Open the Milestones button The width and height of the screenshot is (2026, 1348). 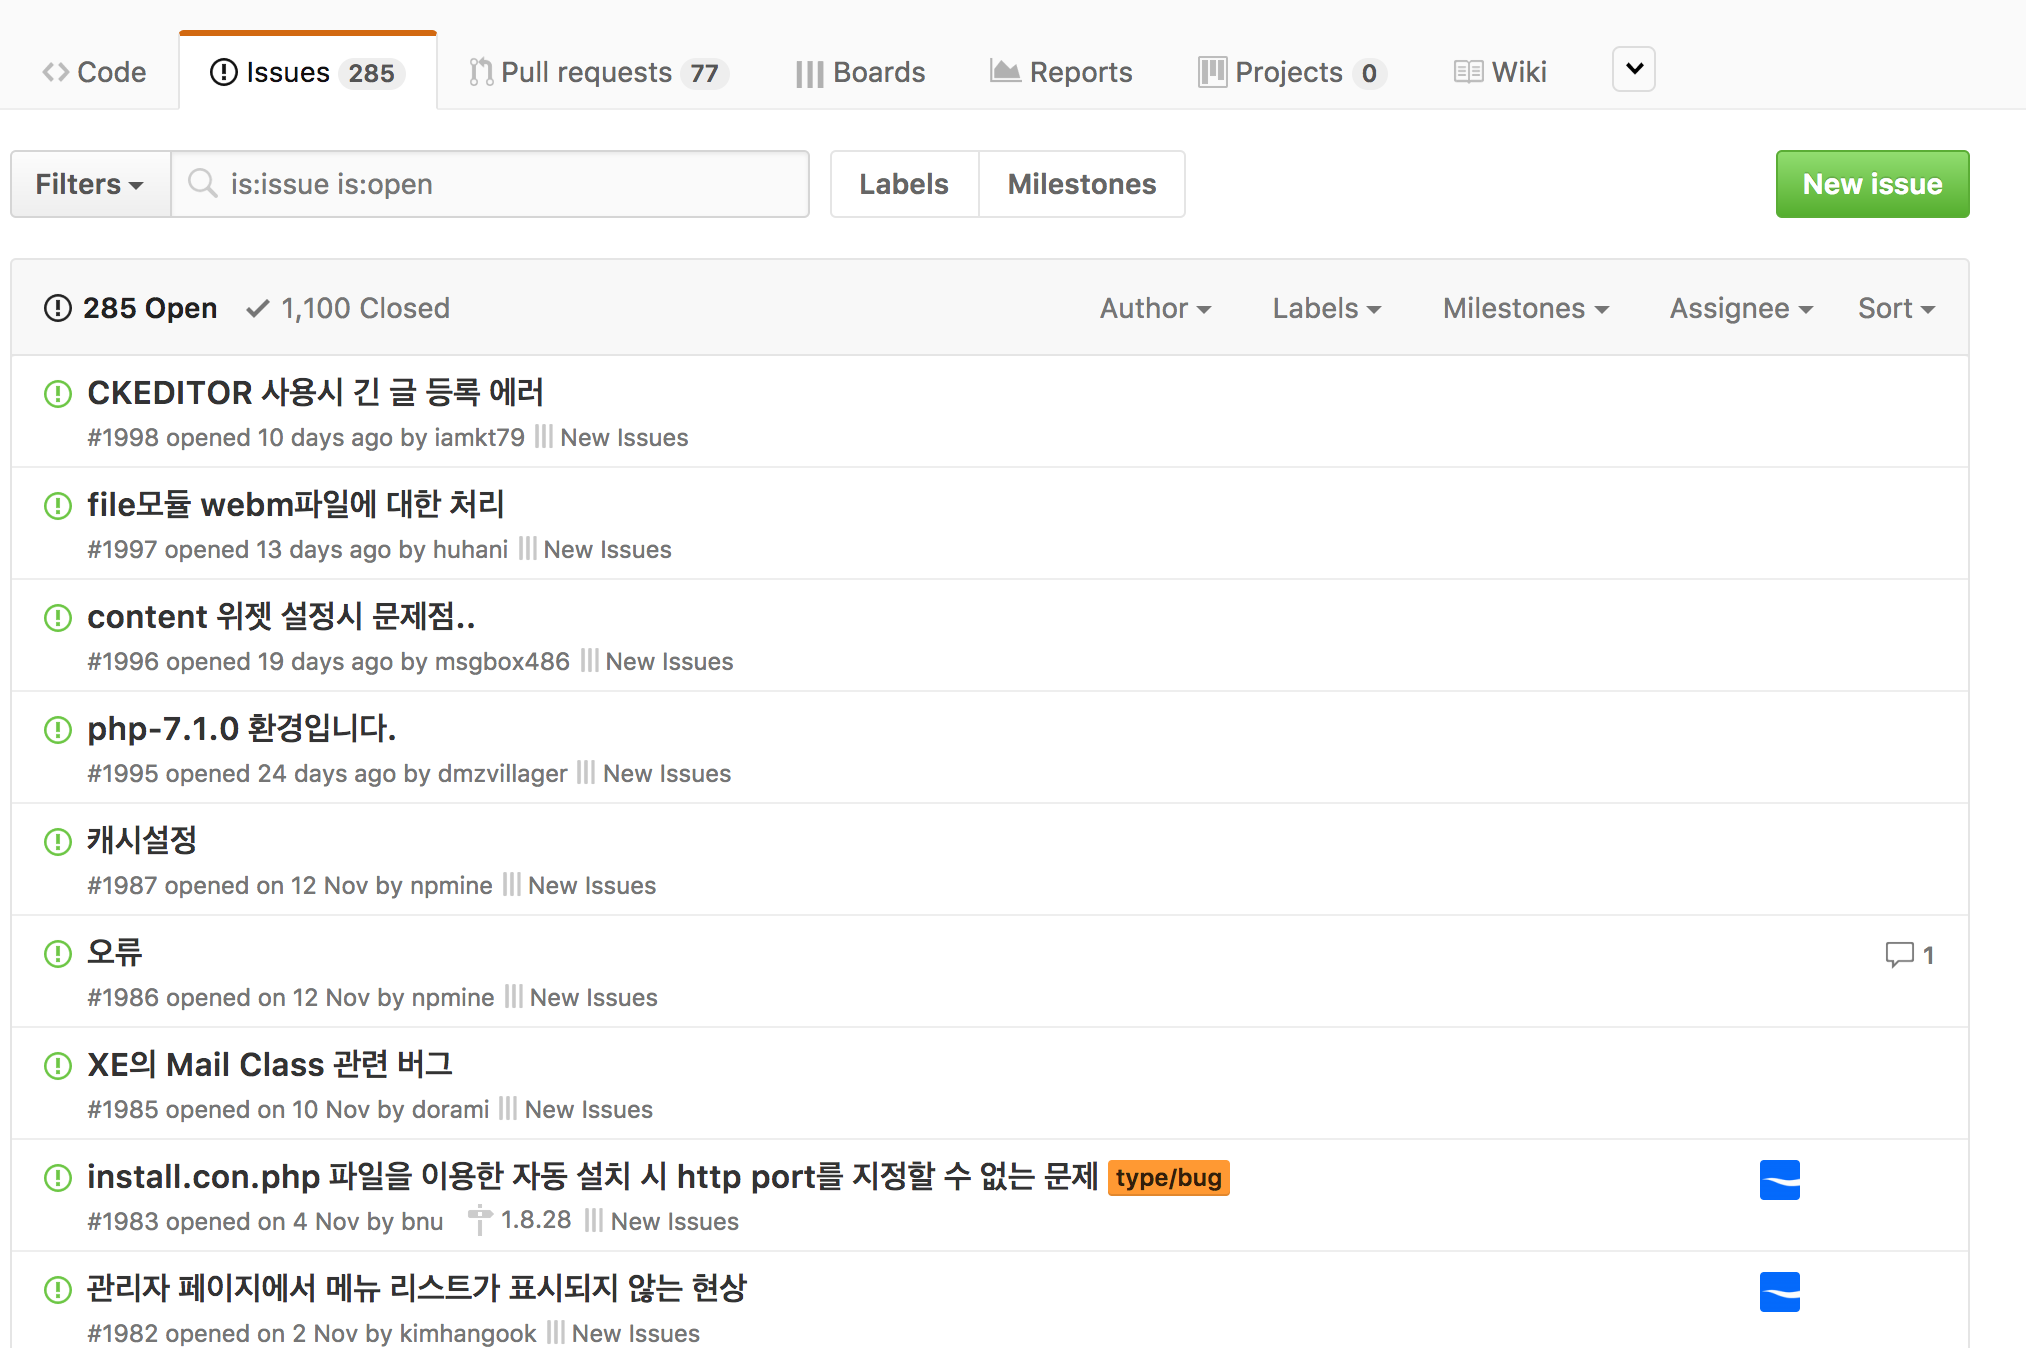[x=1081, y=184]
